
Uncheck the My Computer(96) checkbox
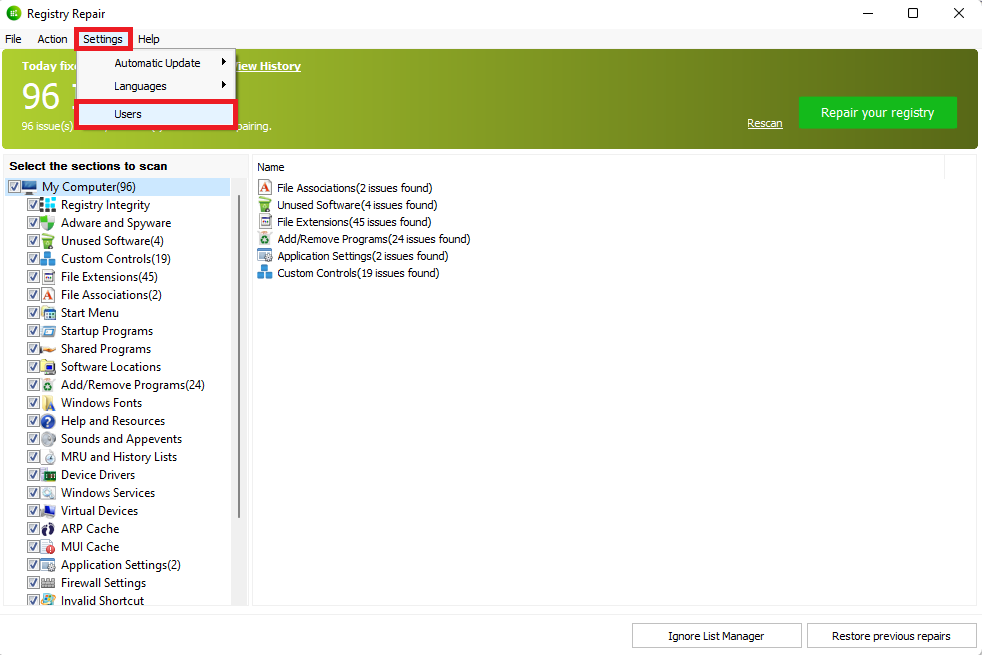(x=14, y=187)
